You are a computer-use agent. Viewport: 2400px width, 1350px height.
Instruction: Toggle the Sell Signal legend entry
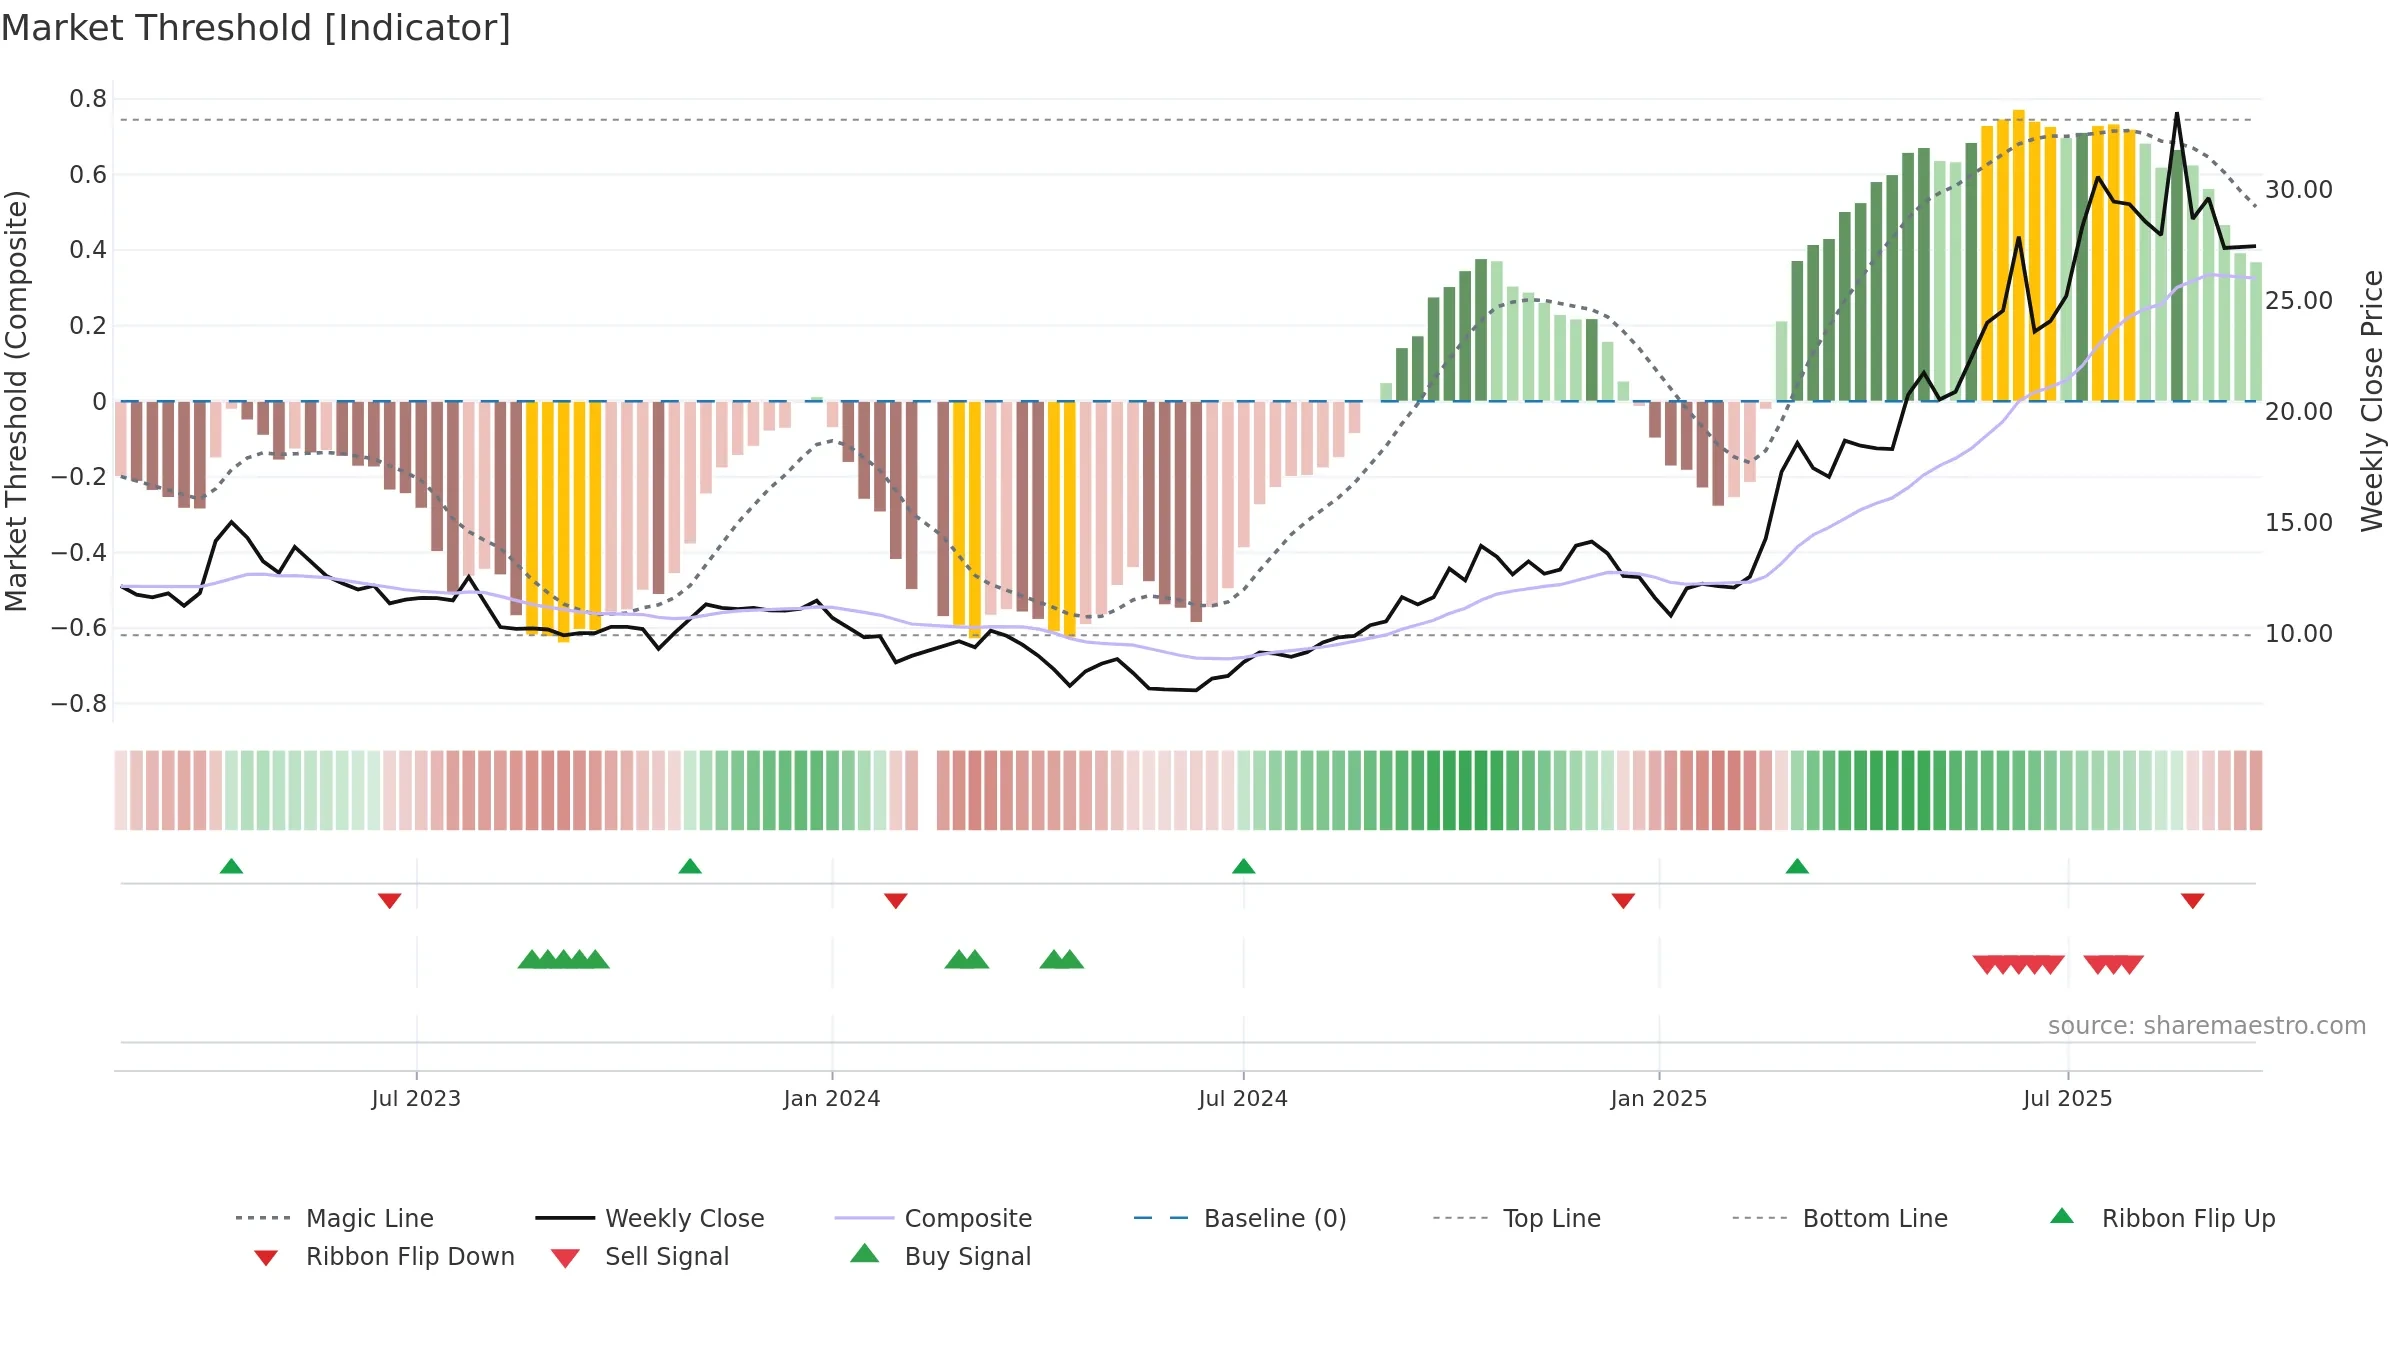640,1257
